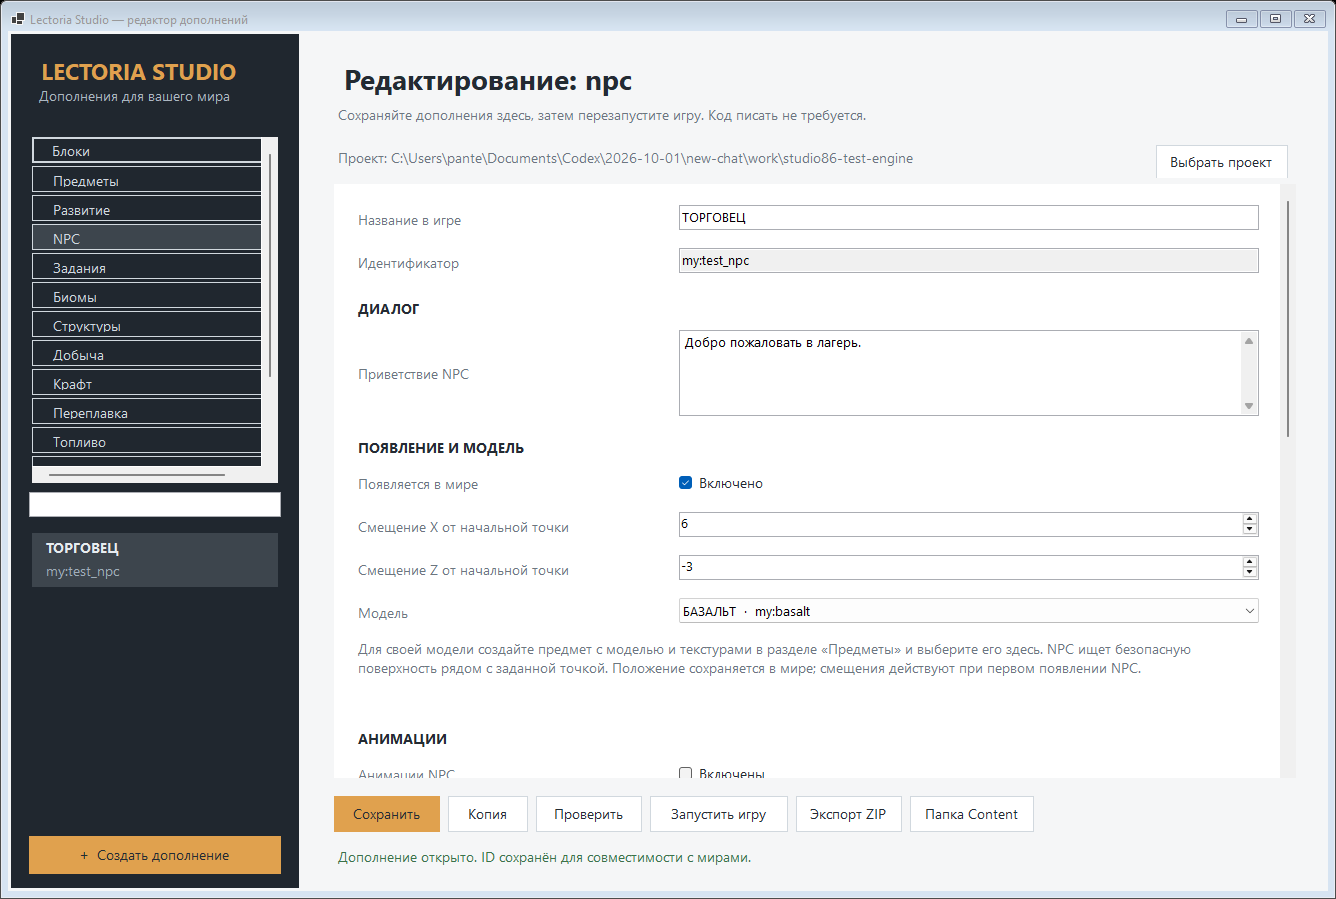Click the category list vertical scrollbar
Viewport: 1336px width, 899px height.
(x=270, y=265)
